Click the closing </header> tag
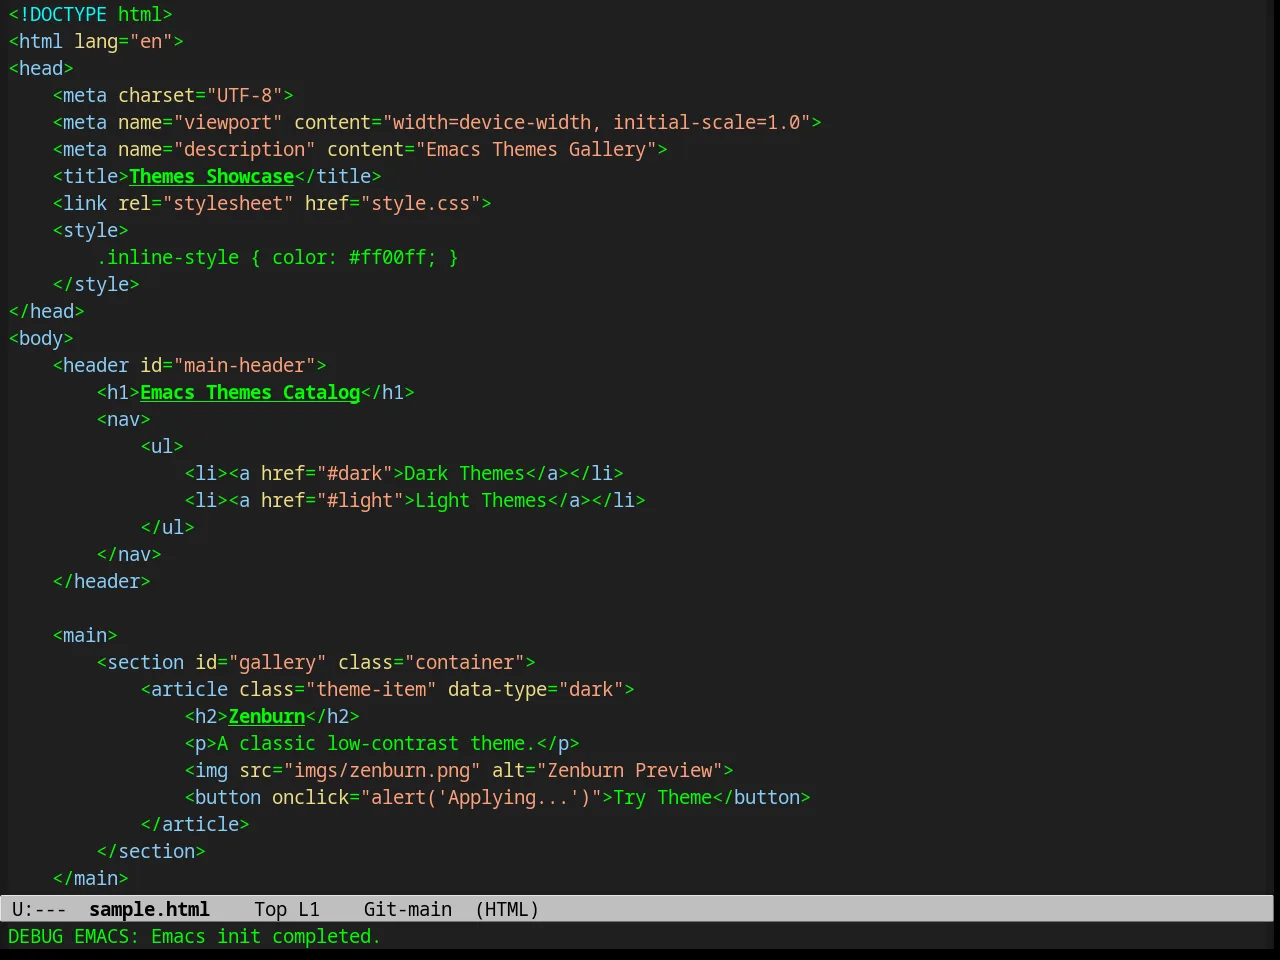The height and width of the screenshot is (960, 1280). [x=102, y=581]
